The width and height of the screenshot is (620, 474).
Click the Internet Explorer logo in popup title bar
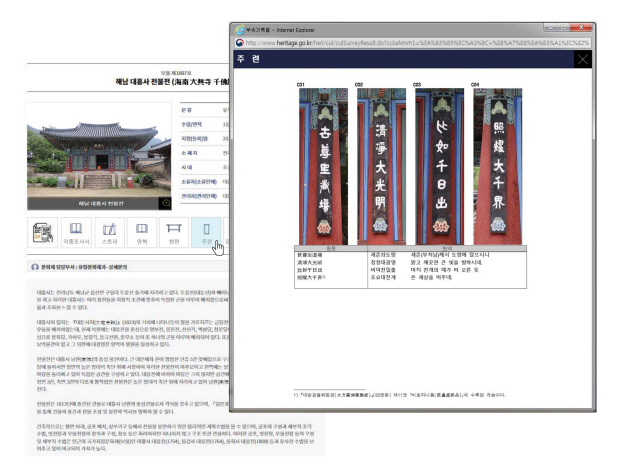click(x=240, y=30)
